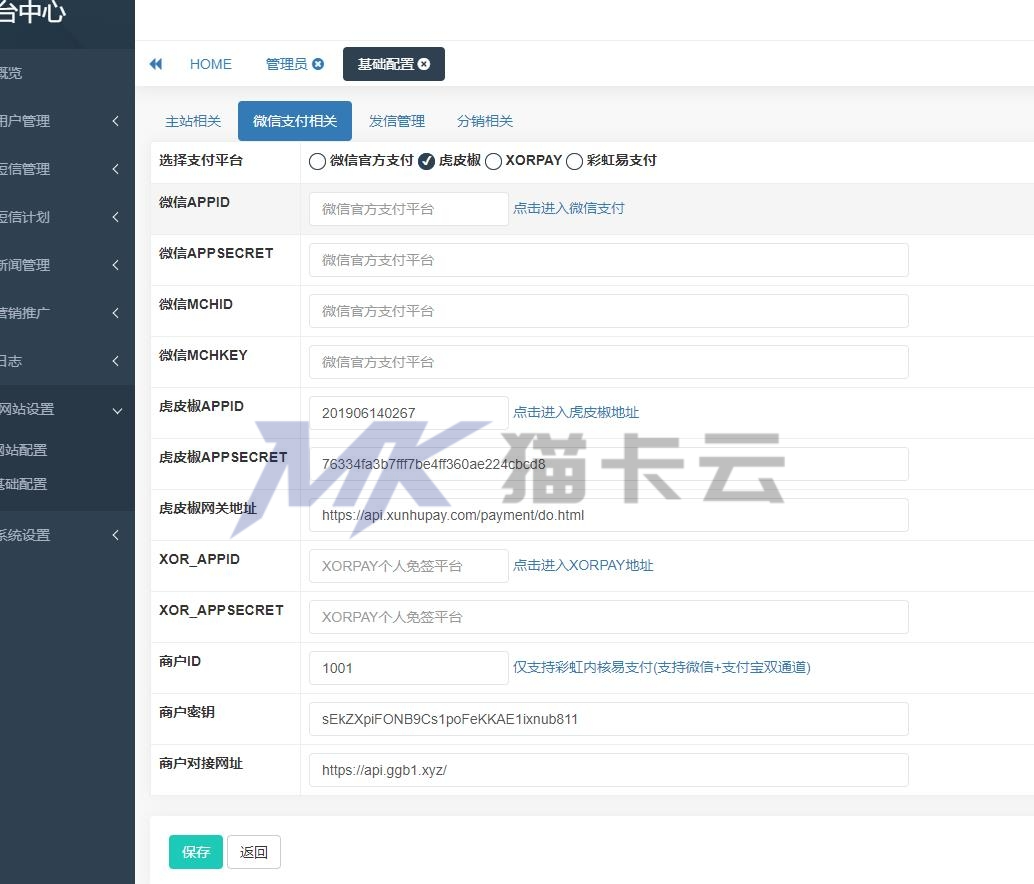Focus the XOR_APPSECRET input field
Viewport: 1034px width, 884px height.
[x=609, y=617]
